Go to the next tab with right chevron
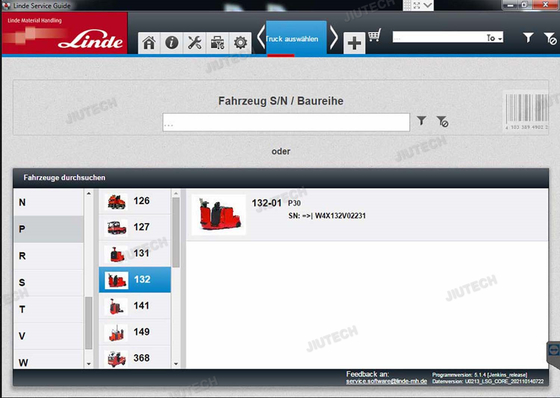This screenshot has height=398, width=560. pos(334,37)
